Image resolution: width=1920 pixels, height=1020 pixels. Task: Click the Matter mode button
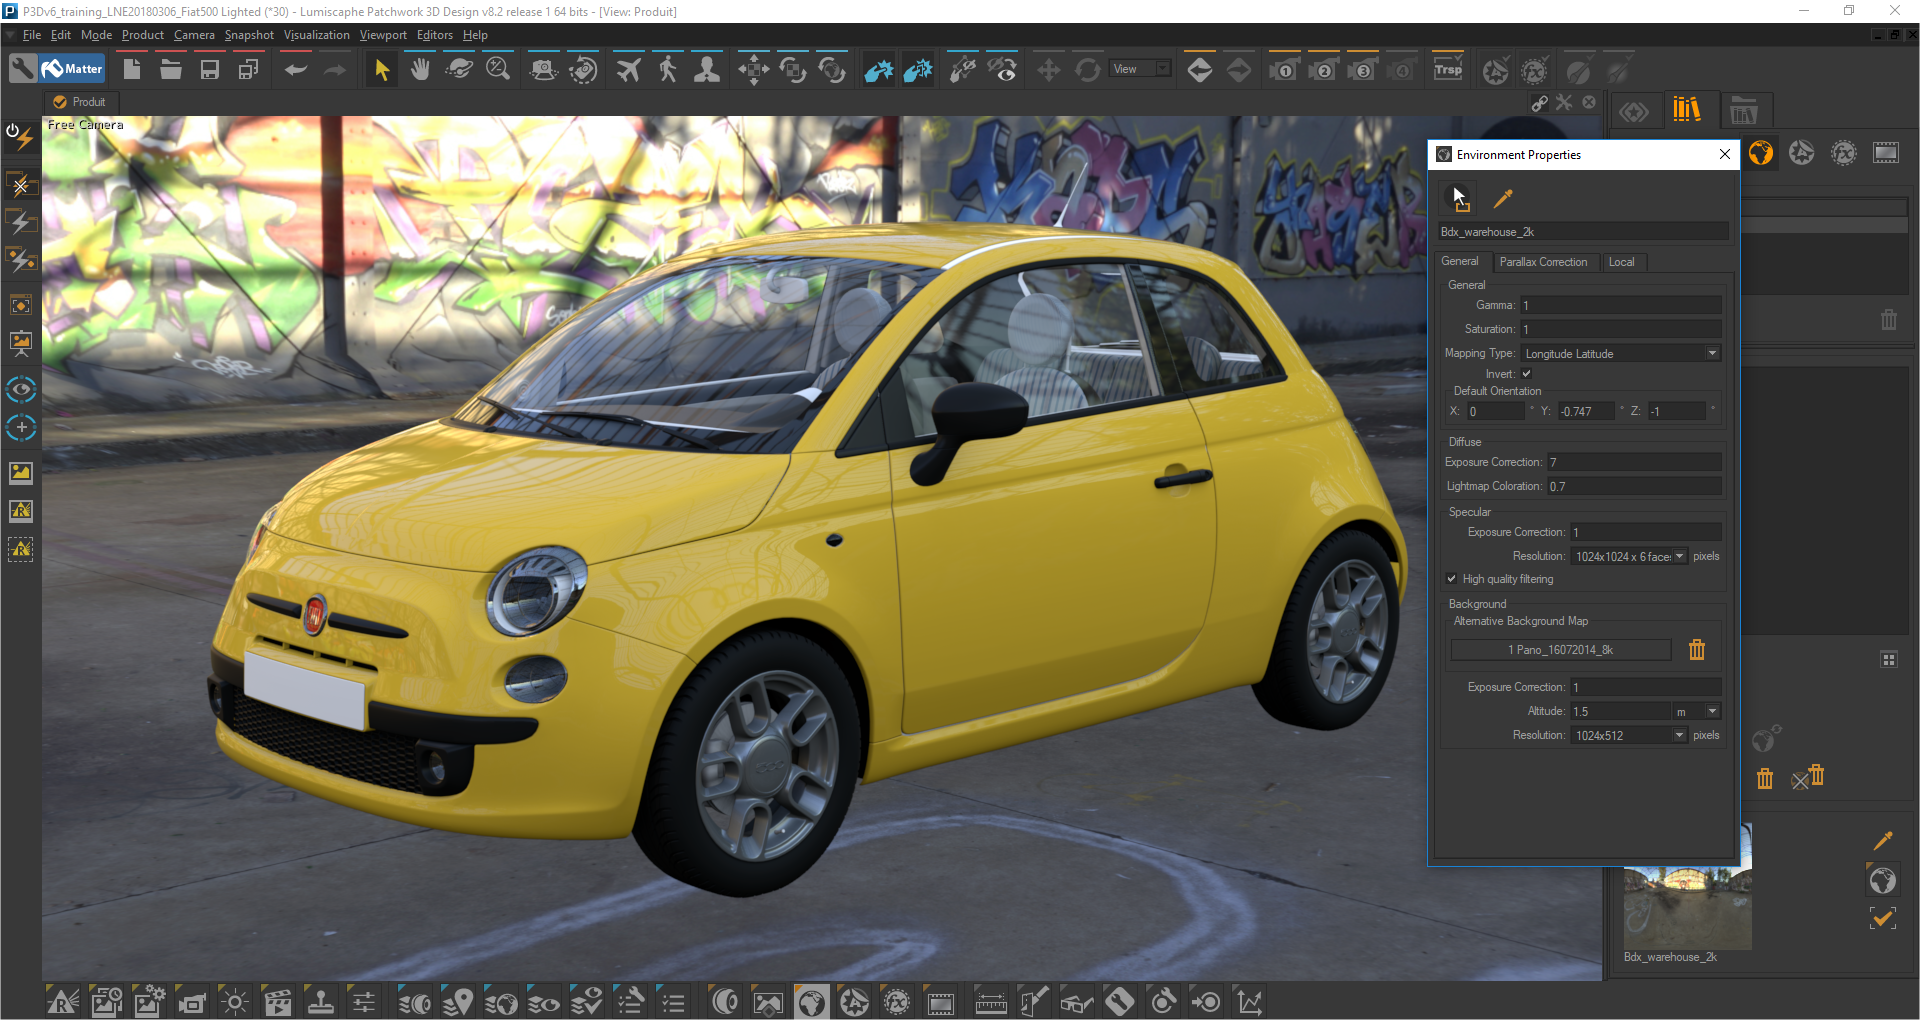pos(73,69)
